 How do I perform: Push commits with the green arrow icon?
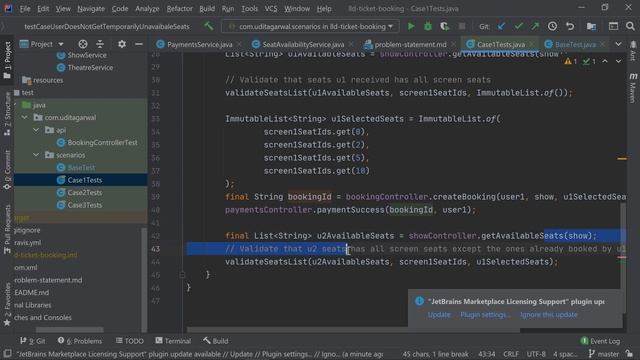pyautogui.click(x=535, y=27)
